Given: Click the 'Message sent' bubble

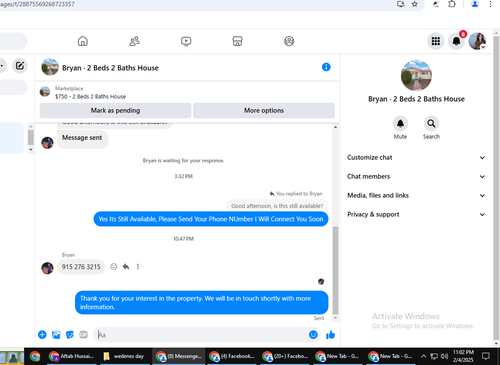Looking at the screenshot, I should pos(82,138).
